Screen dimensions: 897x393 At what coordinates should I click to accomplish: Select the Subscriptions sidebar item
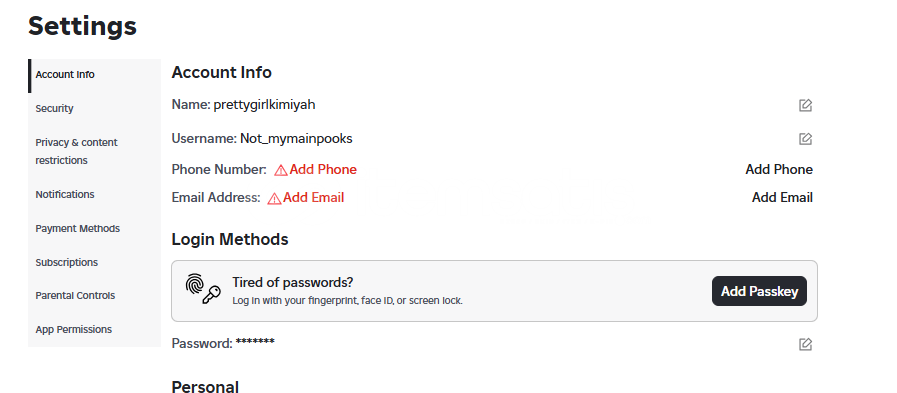point(66,262)
